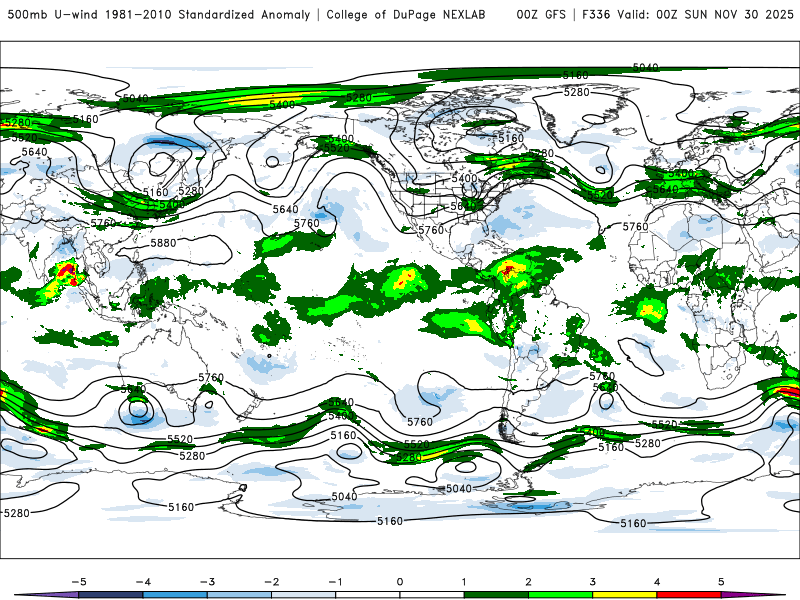Click the light blue -3 to -2 legend swatch
Image resolution: width=800 pixels, height=600 pixels.
pos(239,595)
